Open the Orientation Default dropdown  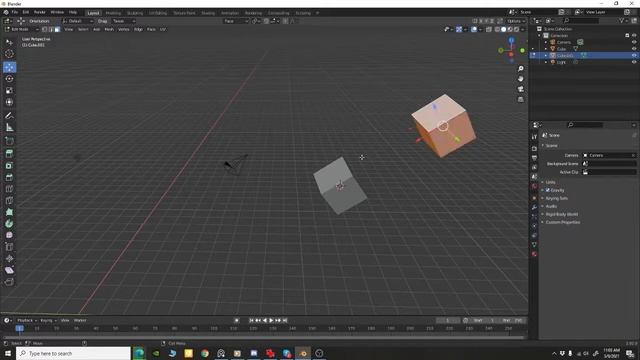click(78, 21)
